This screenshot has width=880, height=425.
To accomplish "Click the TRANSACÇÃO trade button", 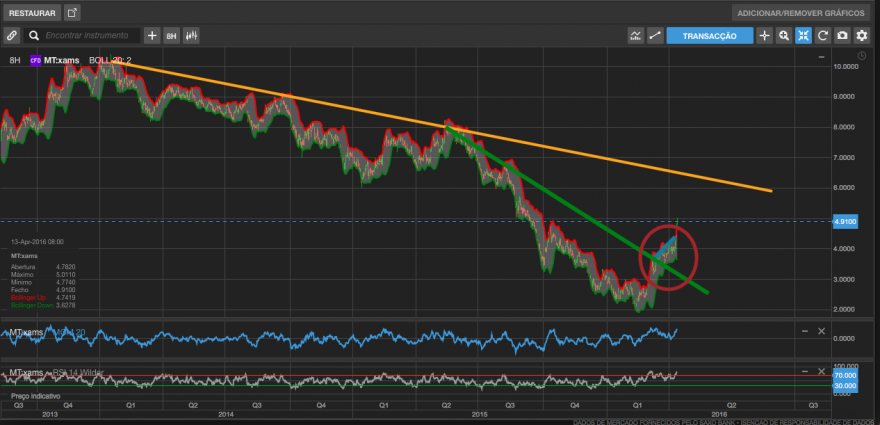I will tap(709, 35).
